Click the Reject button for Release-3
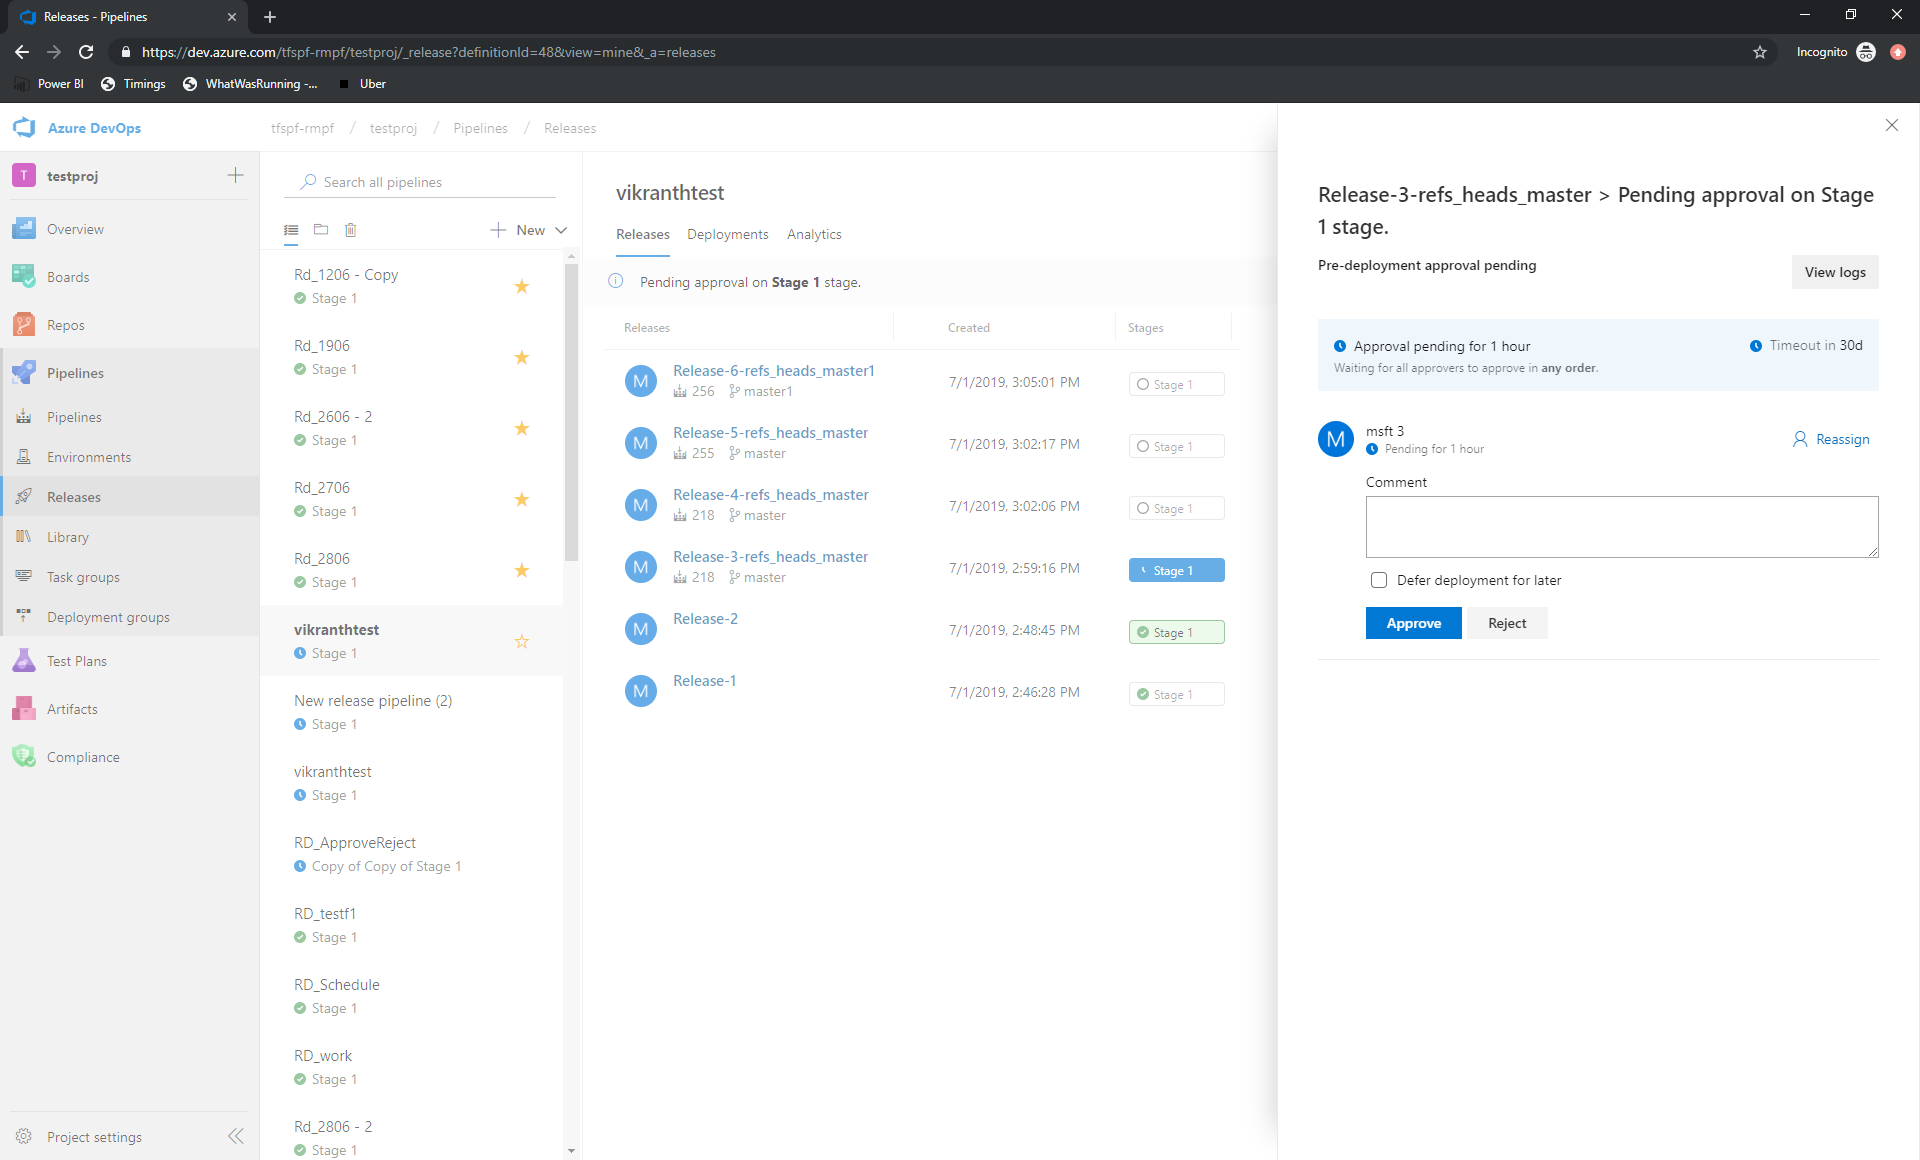The width and height of the screenshot is (1920, 1160). point(1507,623)
